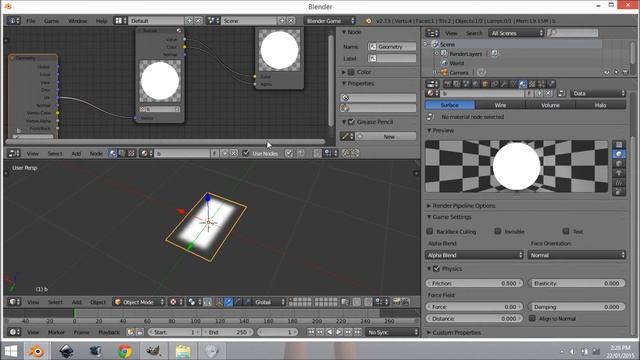Toggle the Physics checkbox
This screenshot has height=360, width=640.
436,269
